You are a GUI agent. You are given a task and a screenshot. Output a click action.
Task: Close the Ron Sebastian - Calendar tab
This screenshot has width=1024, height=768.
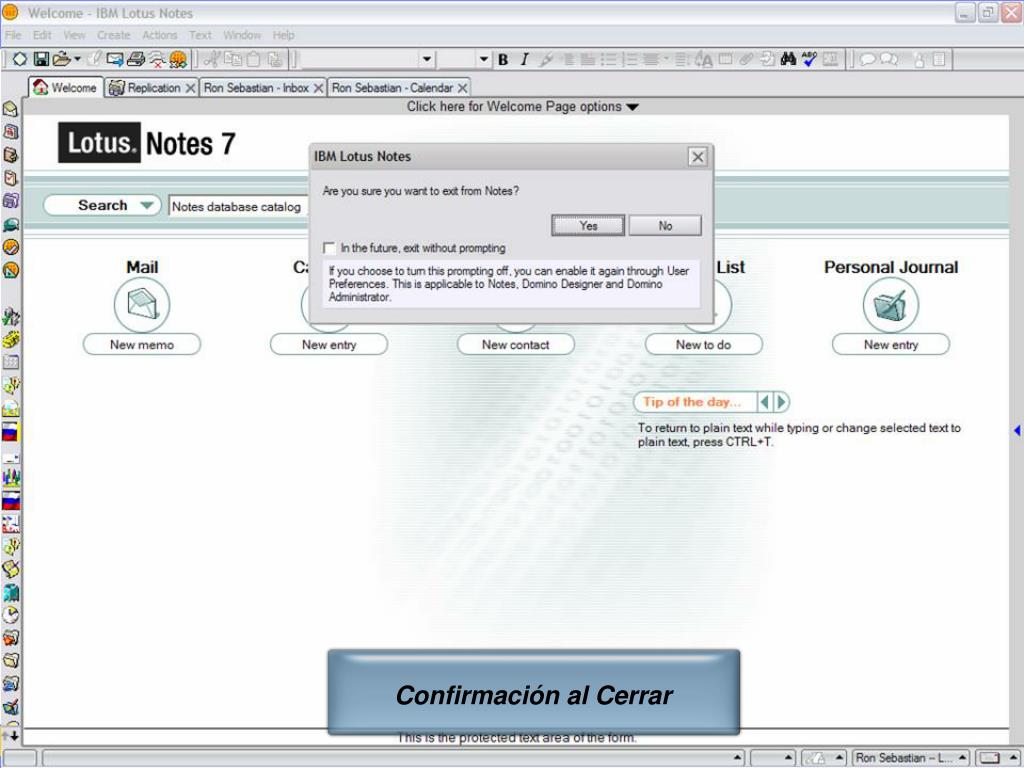pyautogui.click(x=462, y=88)
